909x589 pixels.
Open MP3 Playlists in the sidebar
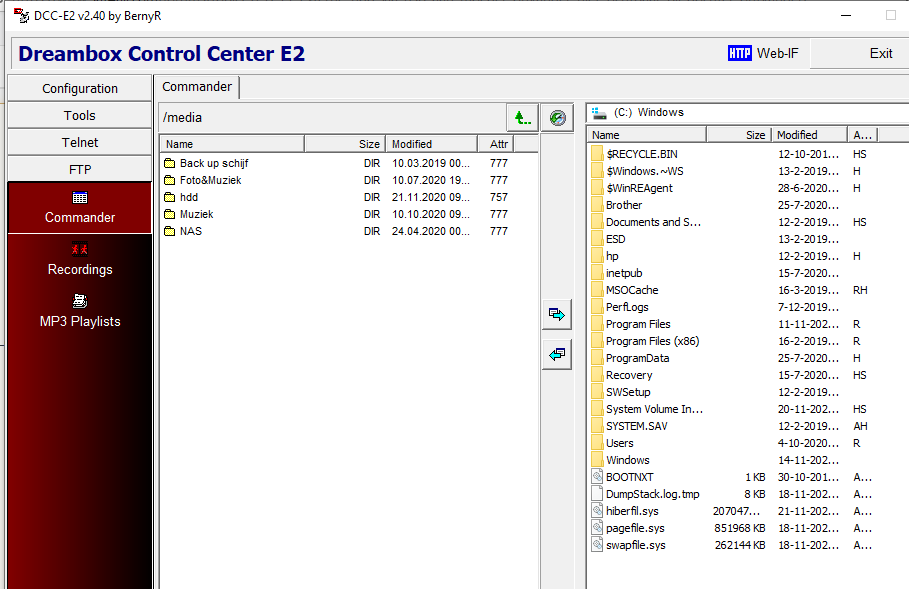coord(80,312)
